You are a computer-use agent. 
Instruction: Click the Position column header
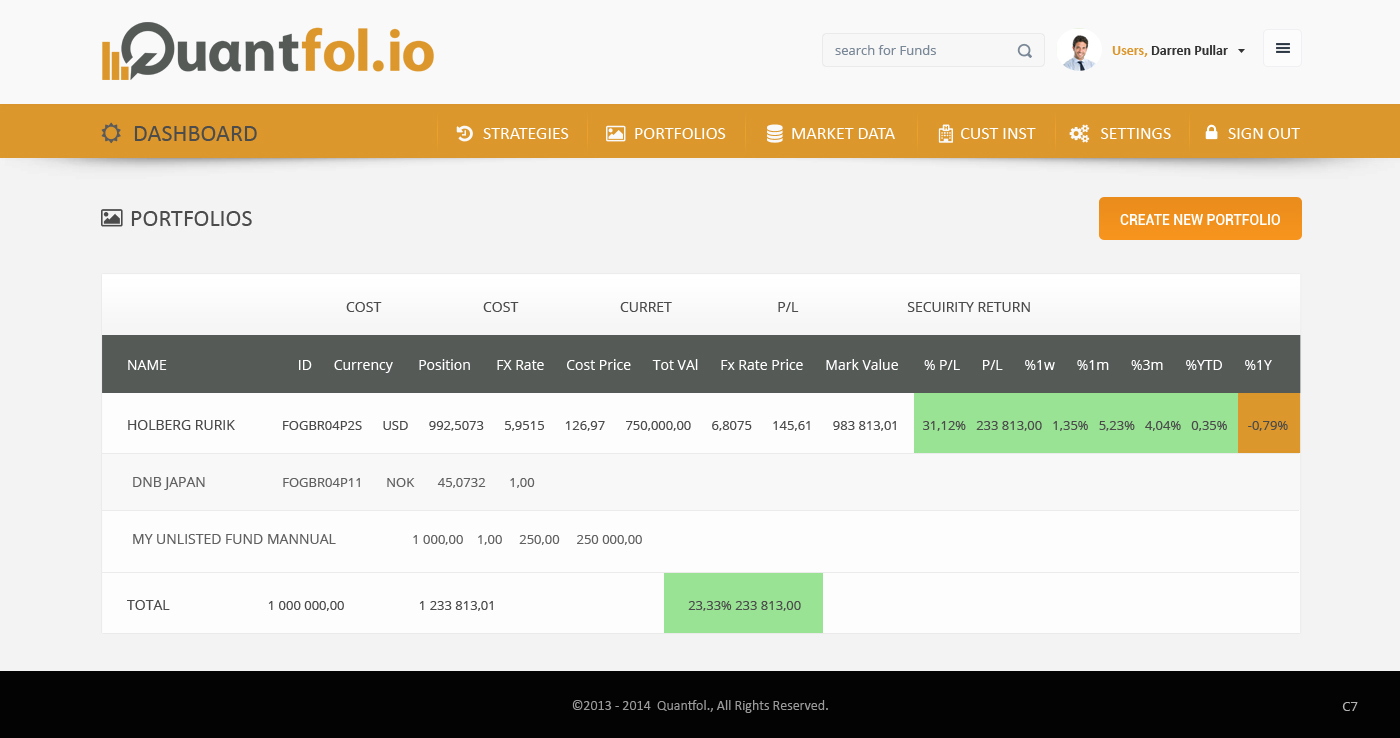[x=444, y=365]
